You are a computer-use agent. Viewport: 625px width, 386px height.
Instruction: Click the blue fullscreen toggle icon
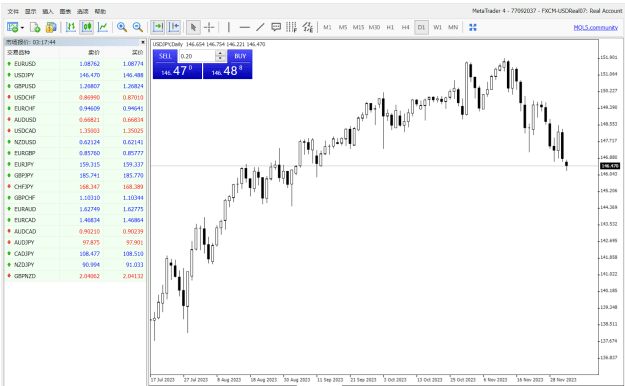pyautogui.click(x=473, y=27)
